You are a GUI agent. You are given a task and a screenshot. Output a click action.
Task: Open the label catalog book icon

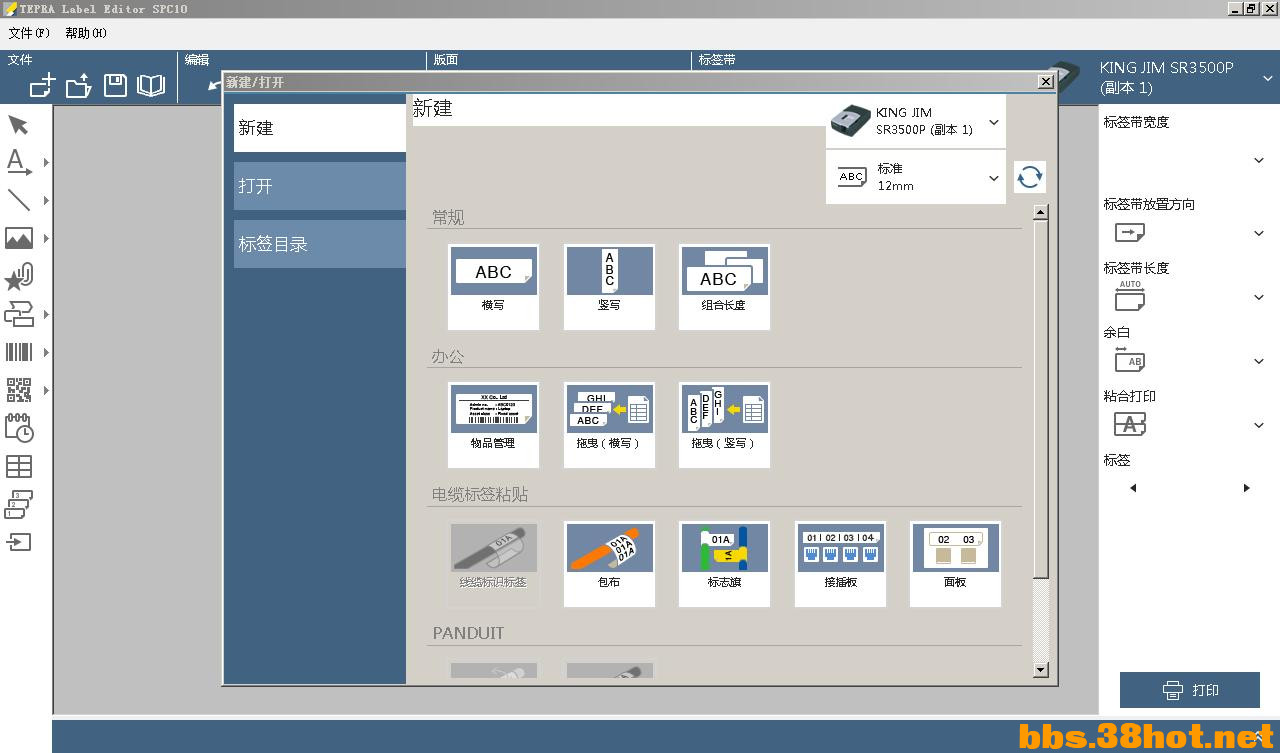(x=151, y=85)
